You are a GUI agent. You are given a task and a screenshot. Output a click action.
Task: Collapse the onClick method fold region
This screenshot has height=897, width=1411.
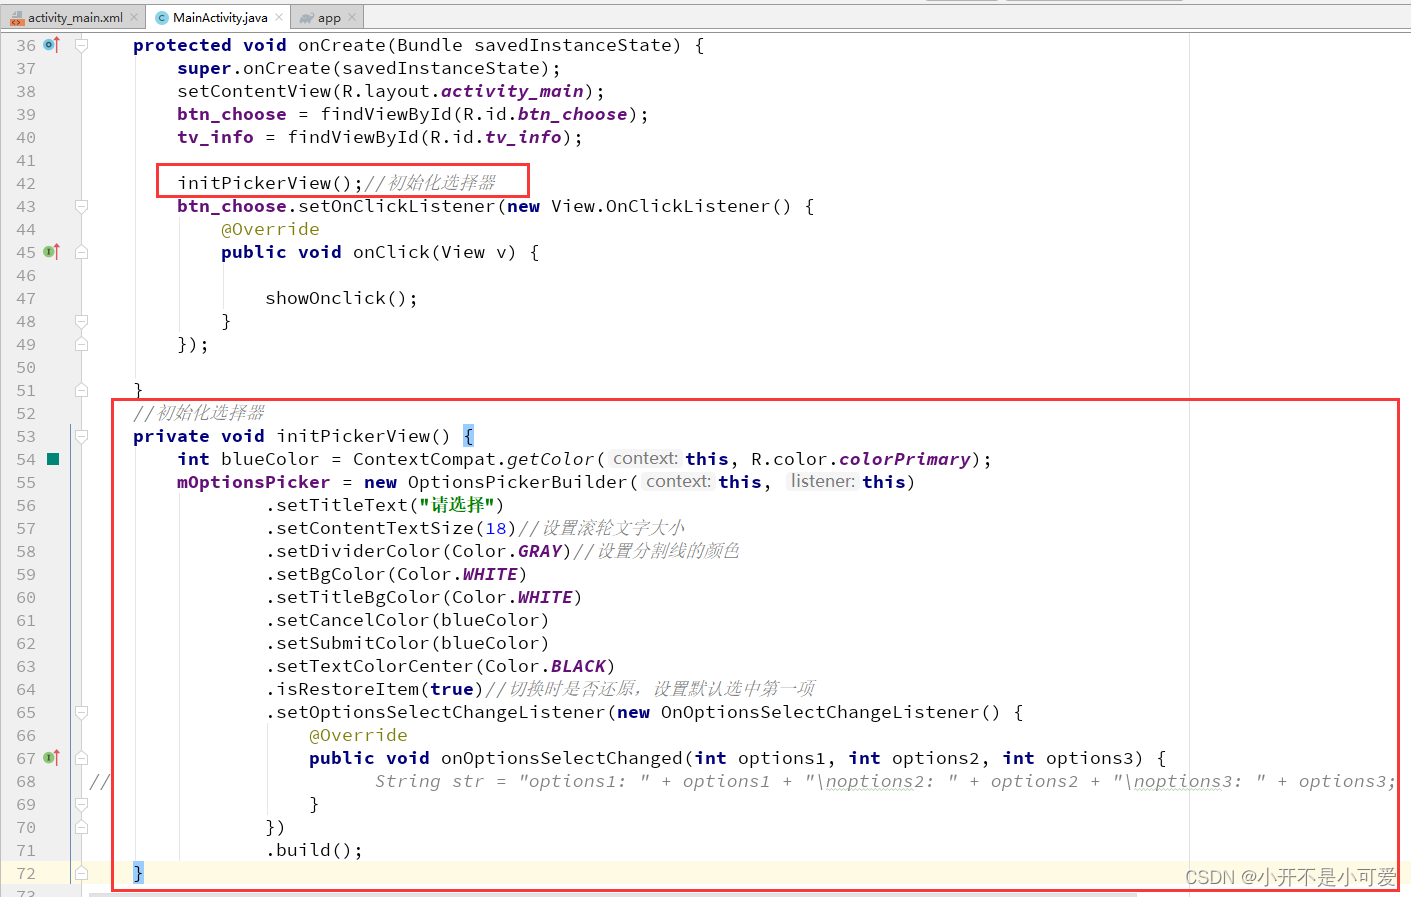point(81,251)
